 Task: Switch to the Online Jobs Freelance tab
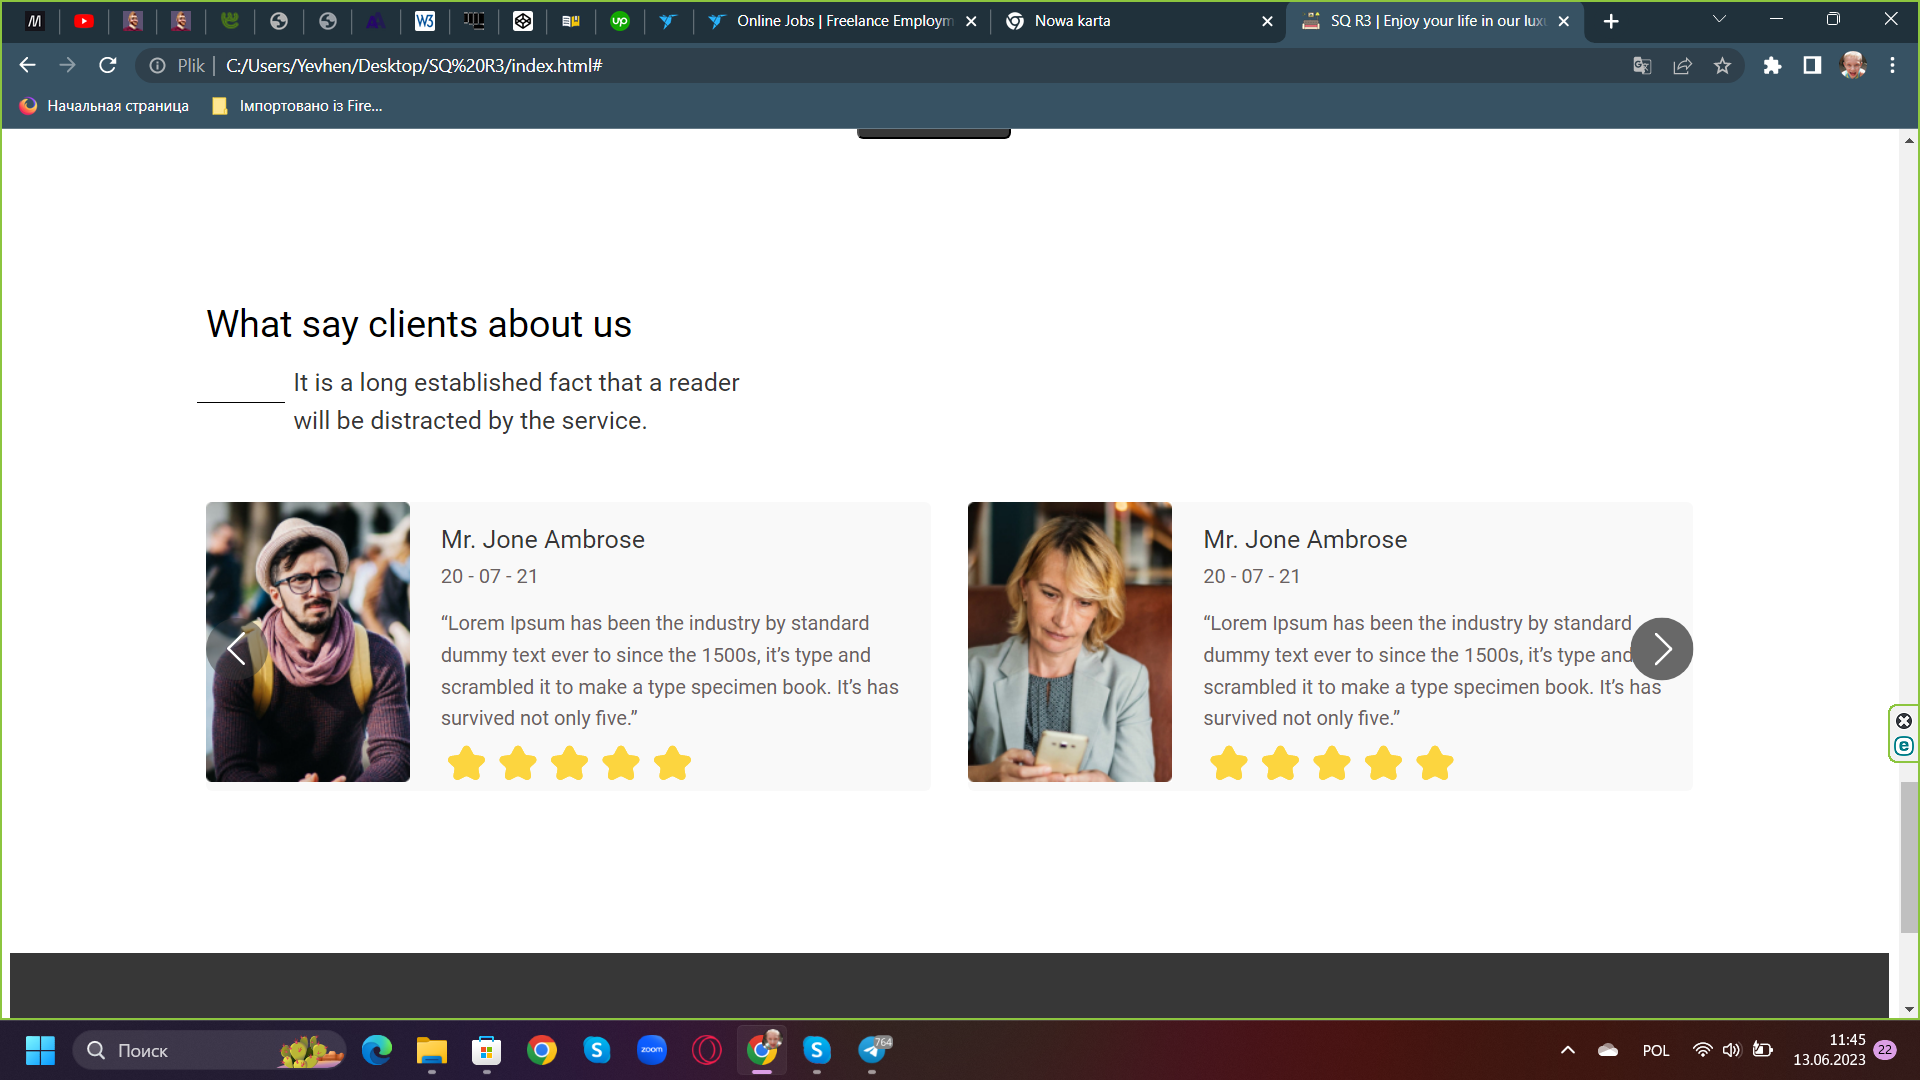tap(842, 21)
